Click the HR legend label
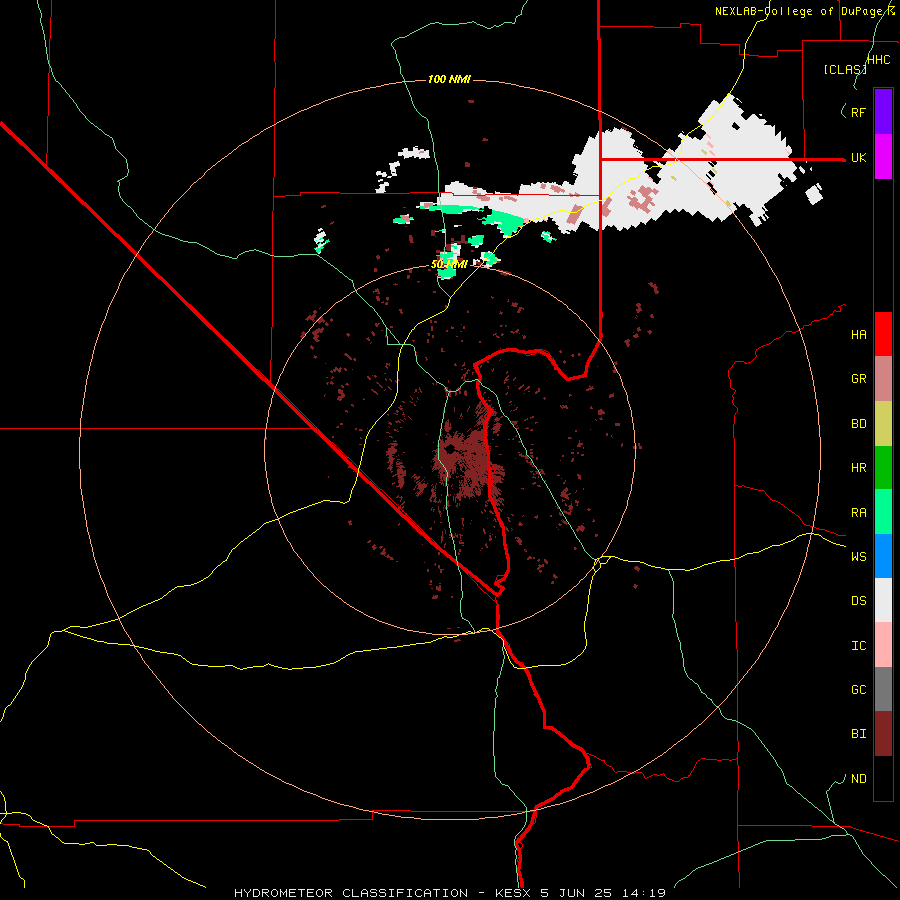Viewport: 900px width, 900px height. [x=858, y=468]
